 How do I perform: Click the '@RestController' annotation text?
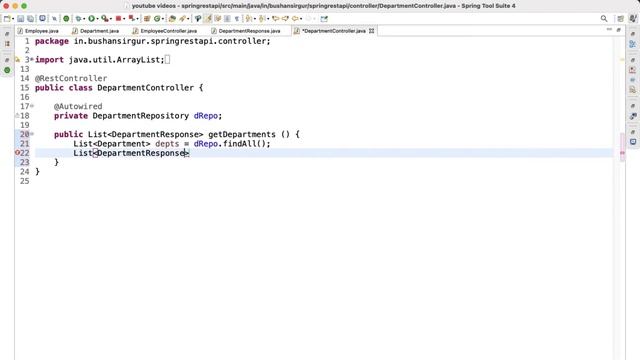[71, 78]
